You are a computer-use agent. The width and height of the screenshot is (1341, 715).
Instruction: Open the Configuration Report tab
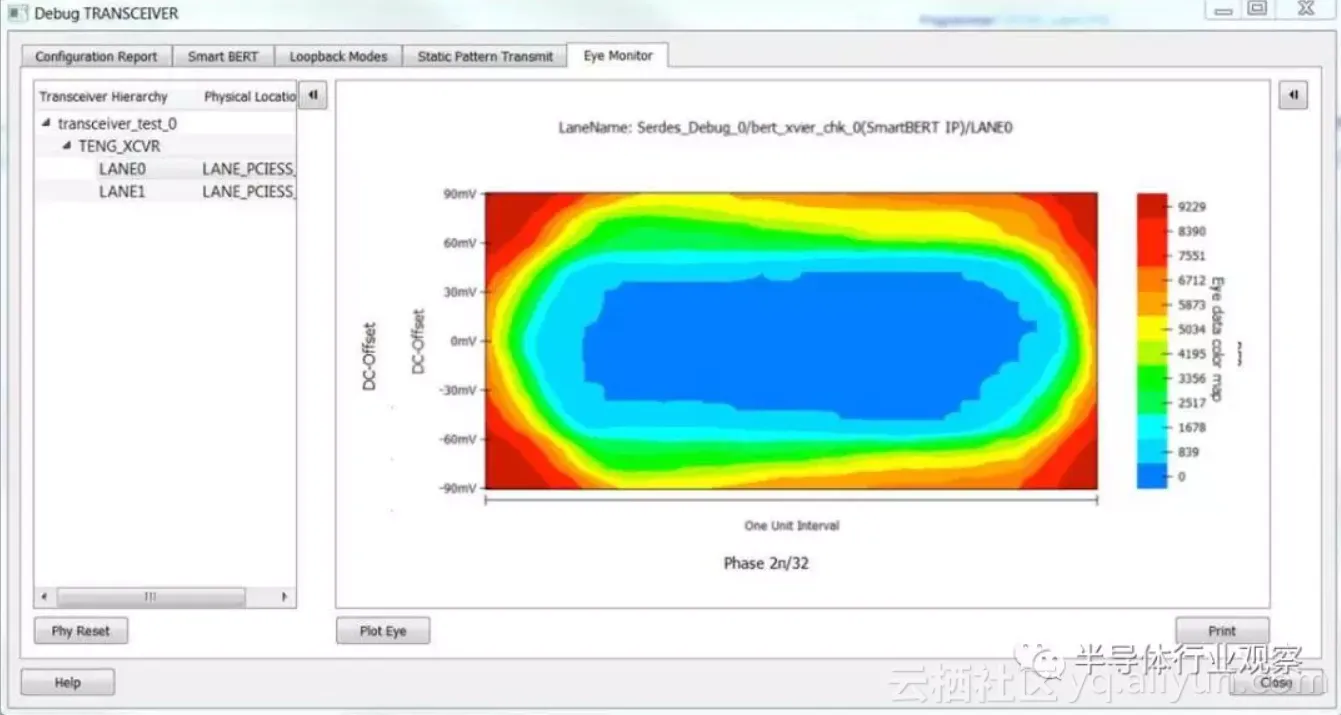97,57
